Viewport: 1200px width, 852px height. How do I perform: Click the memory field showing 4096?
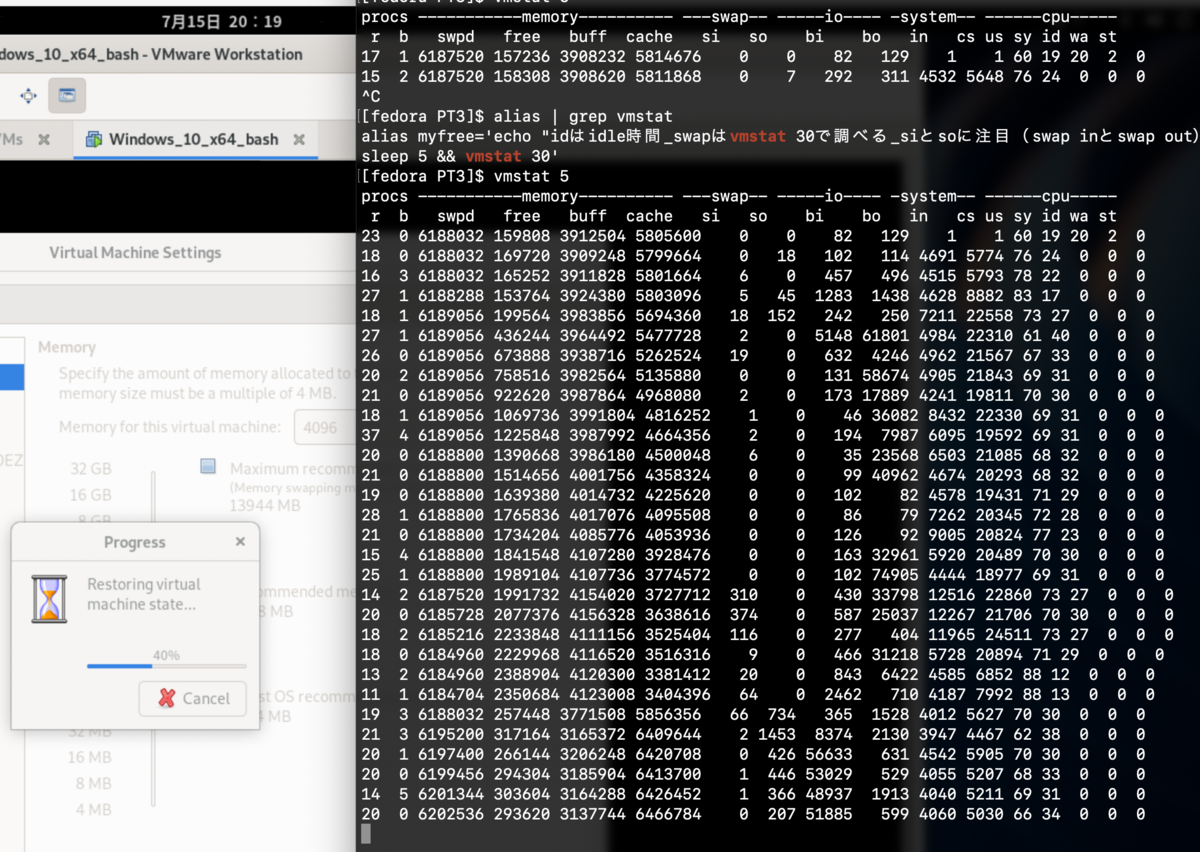[323, 426]
